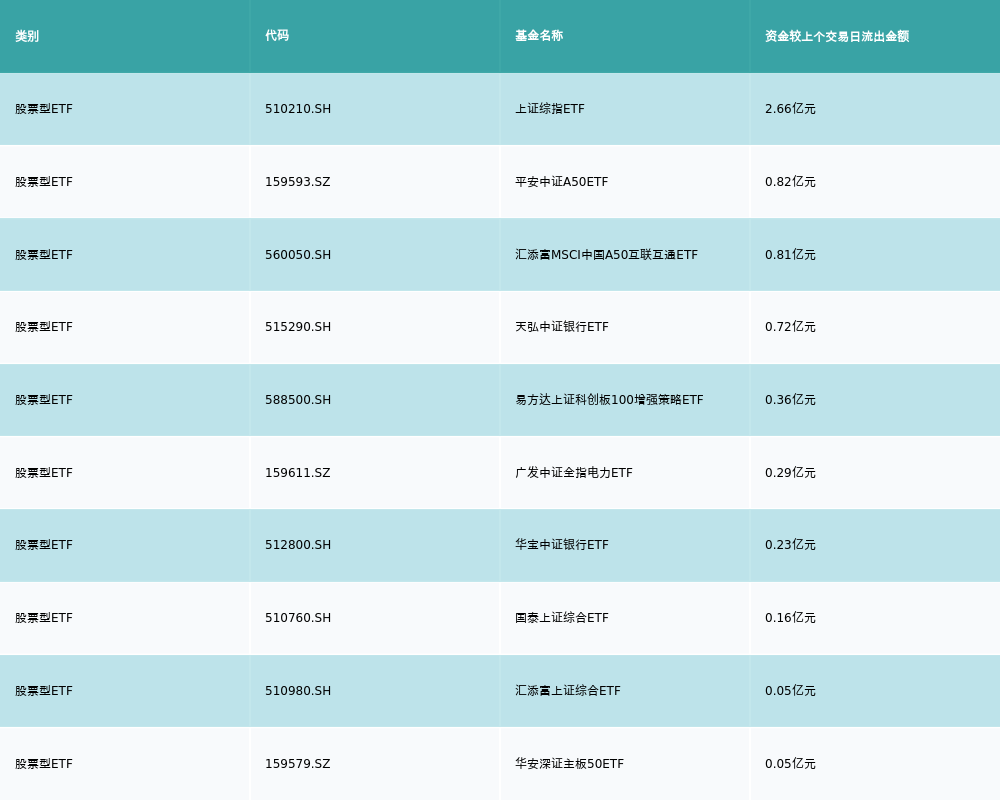
Task: Click 股票型ETF in the 510210.SH row
Action: pos(44,109)
